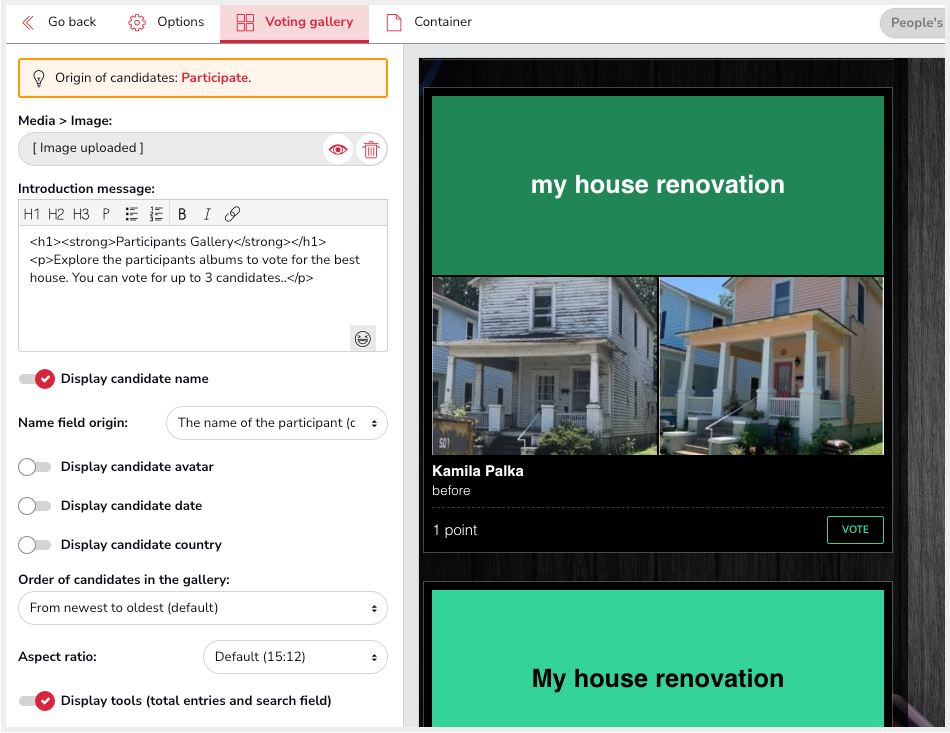Disable Display candidate name toggle

[36, 379]
